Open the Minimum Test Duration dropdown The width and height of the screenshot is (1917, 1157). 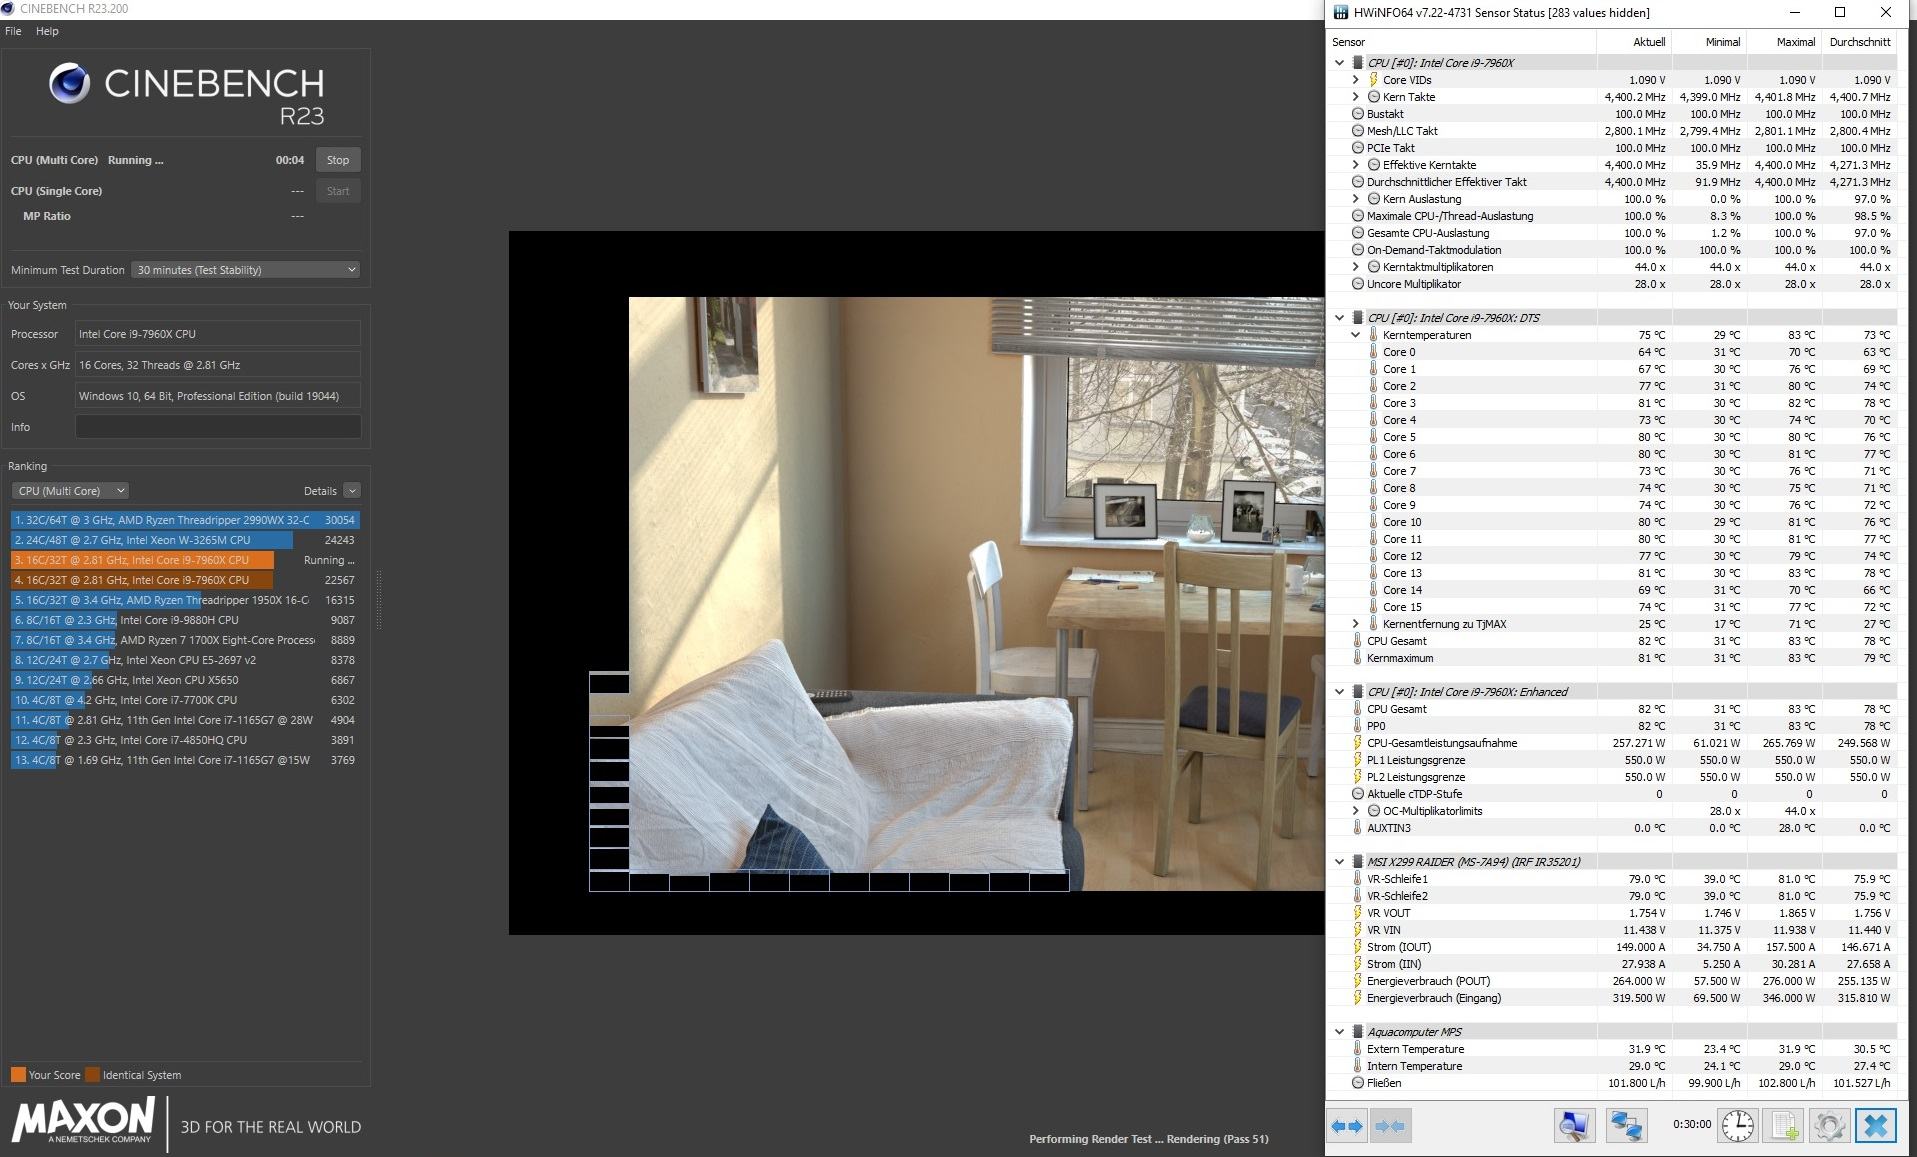[245, 270]
